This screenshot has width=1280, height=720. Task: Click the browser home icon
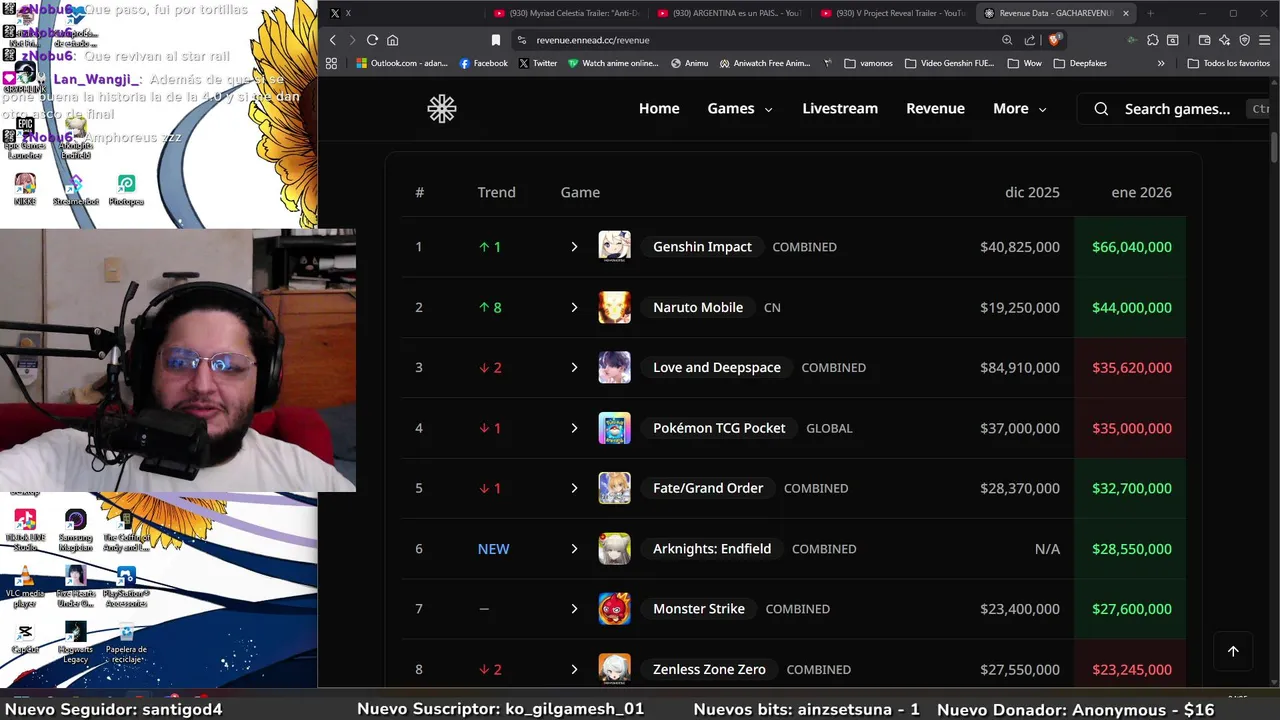tap(392, 40)
